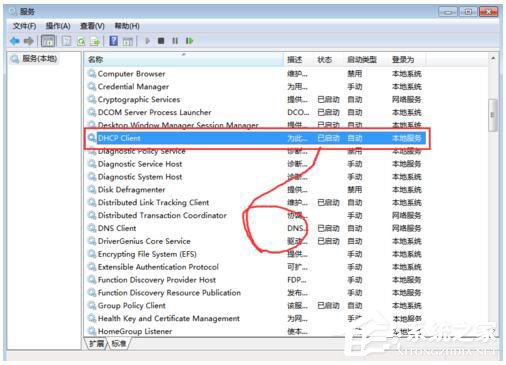506x365 pixels.
Task: Select Function Discovery Resource Publication service
Action: tap(255, 293)
